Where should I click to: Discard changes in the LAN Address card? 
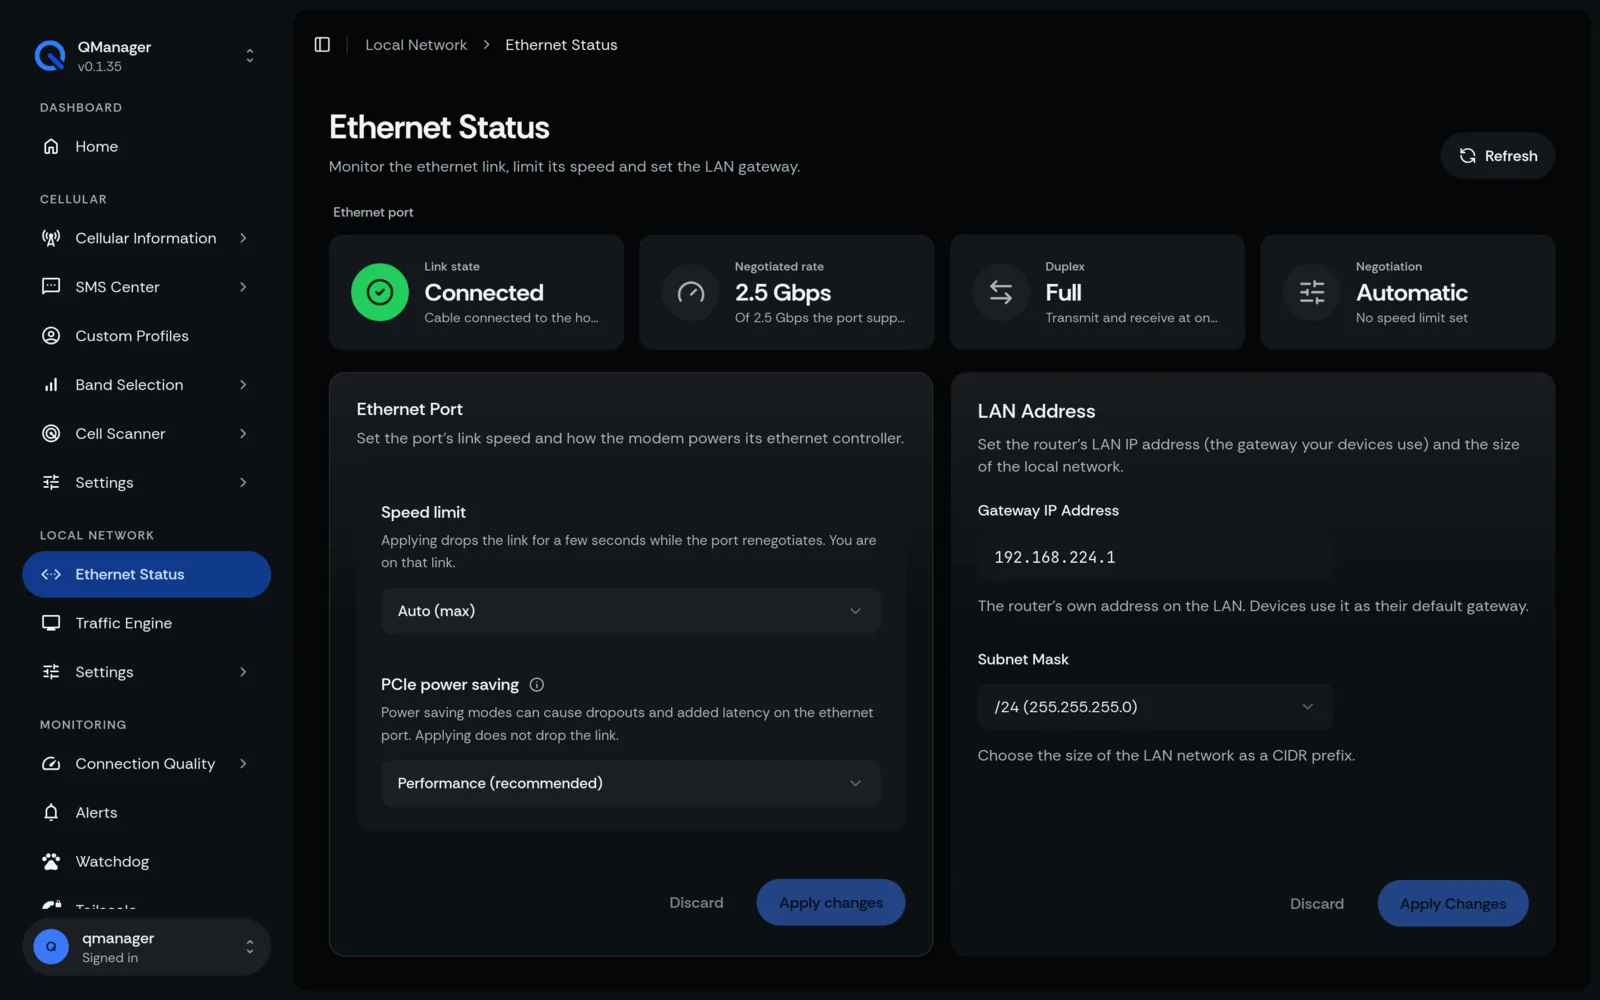tap(1317, 904)
